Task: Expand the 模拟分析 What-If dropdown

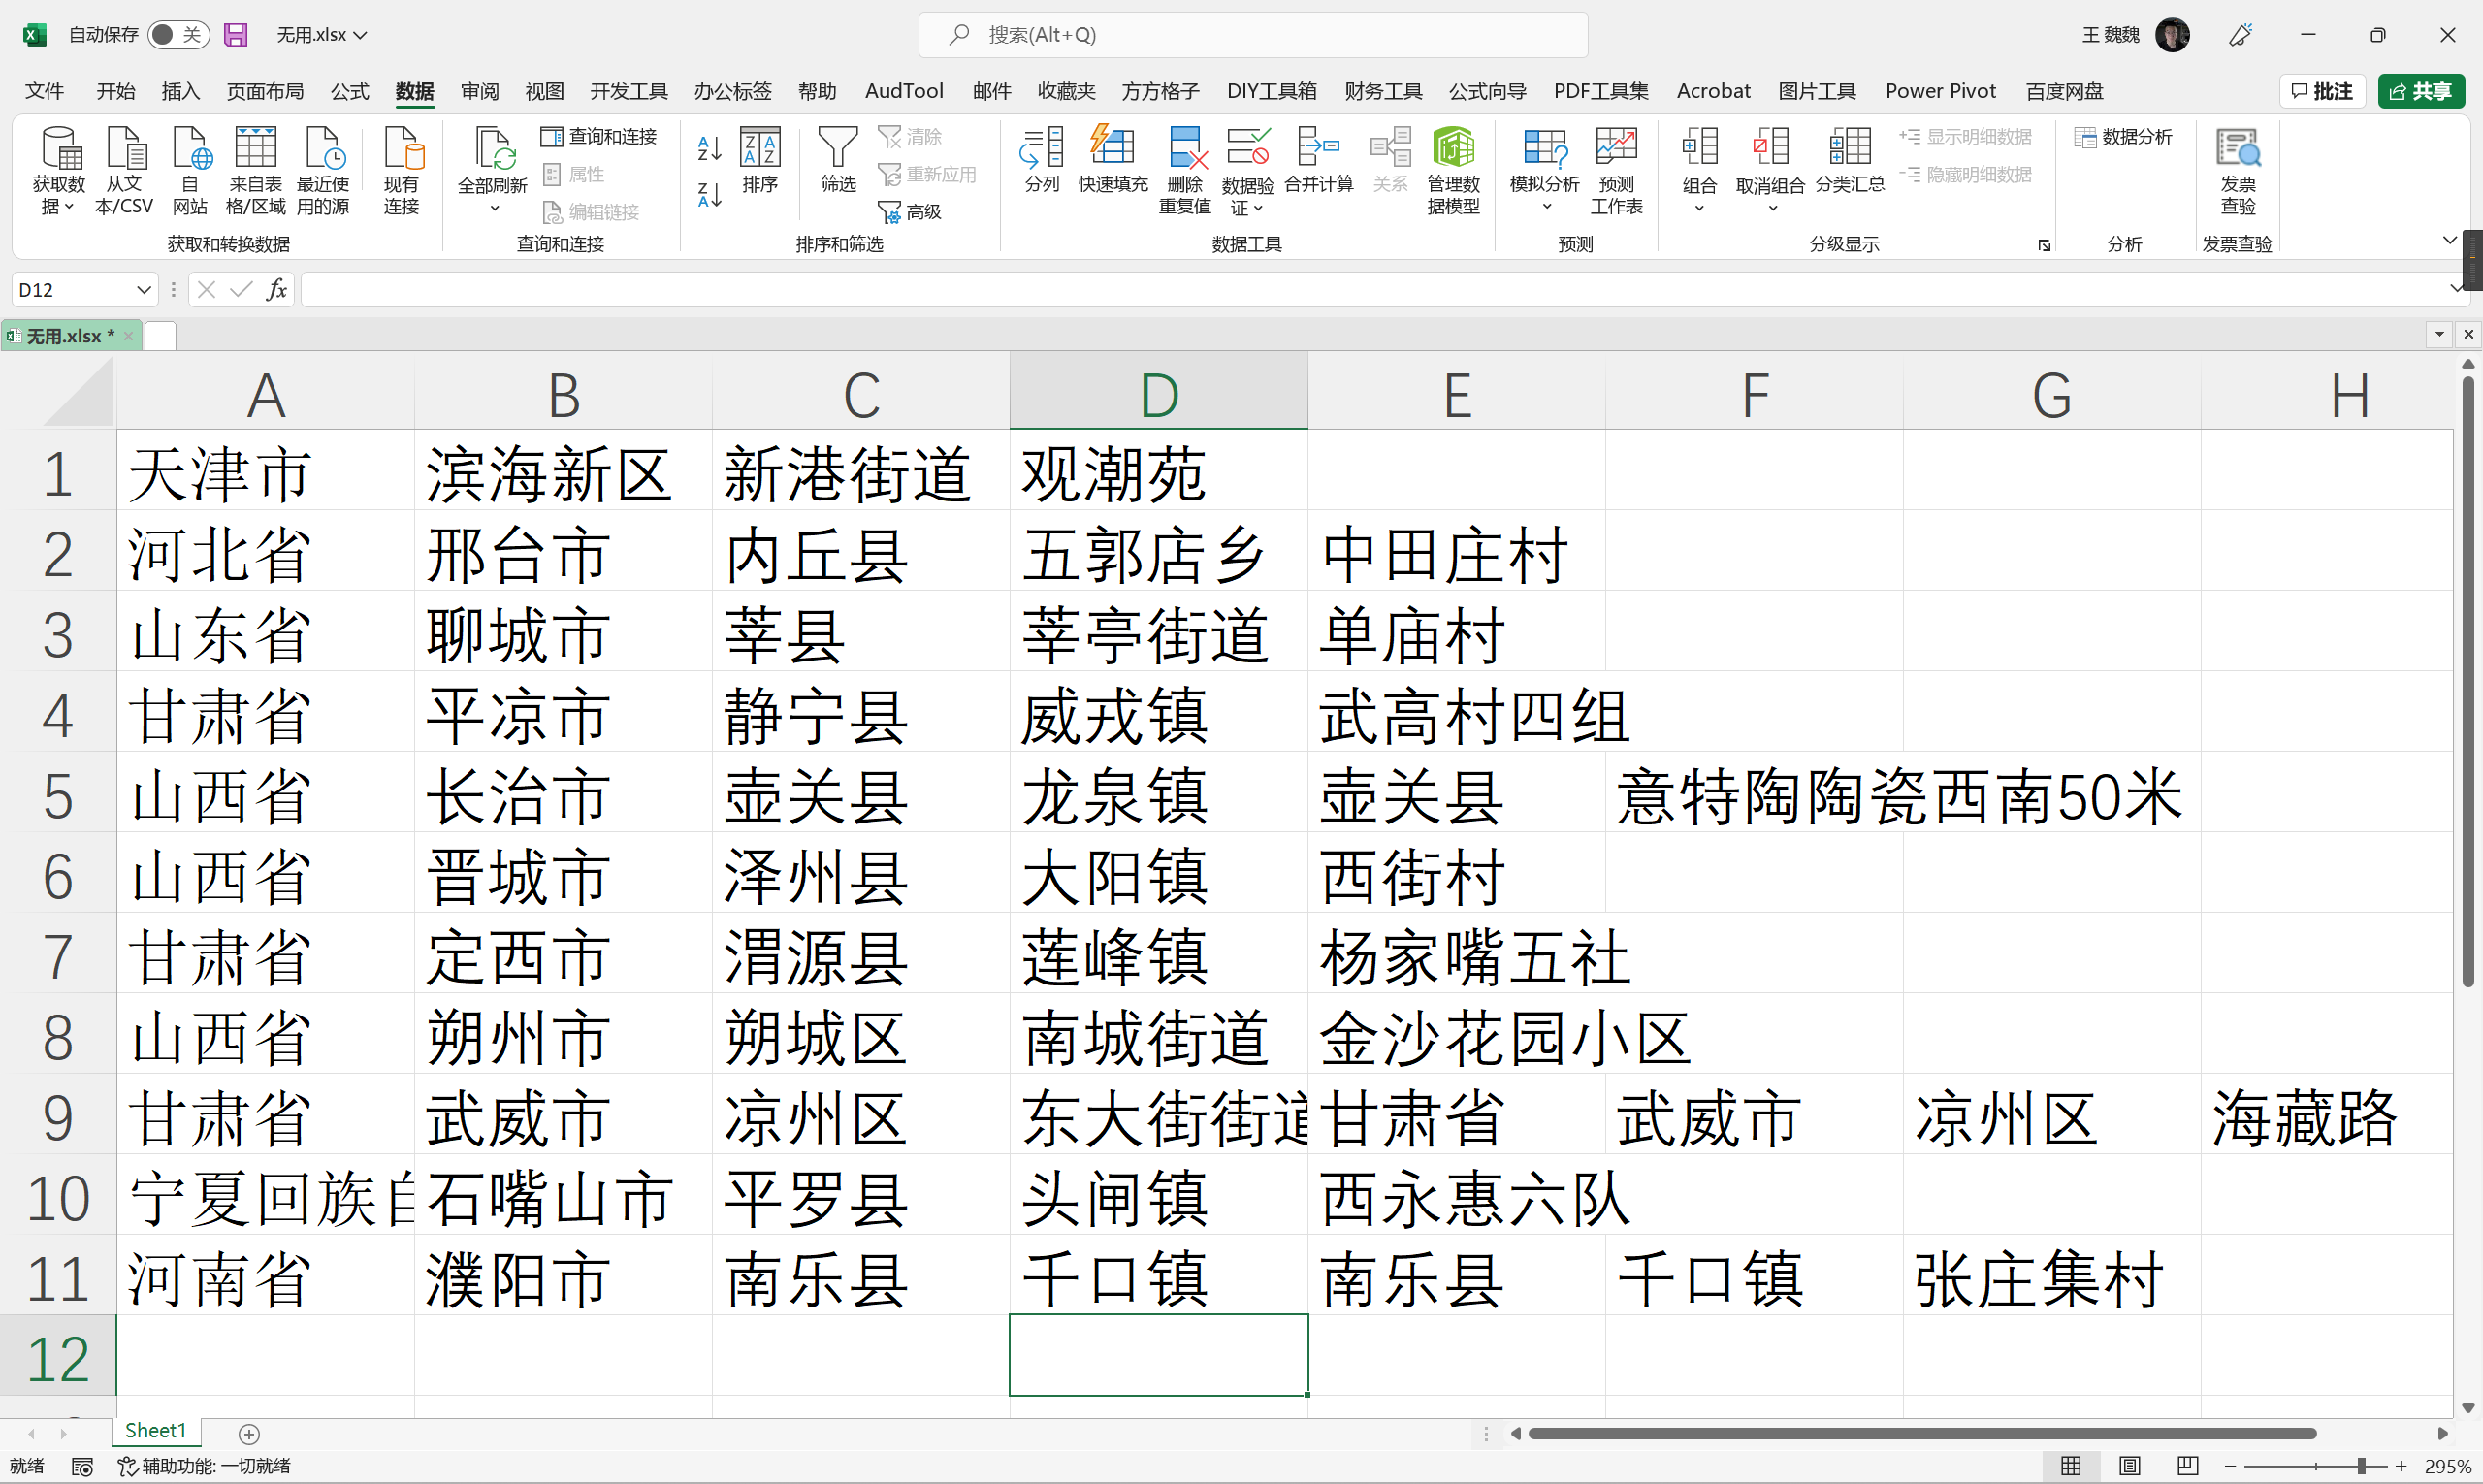Action: [x=1545, y=207]
